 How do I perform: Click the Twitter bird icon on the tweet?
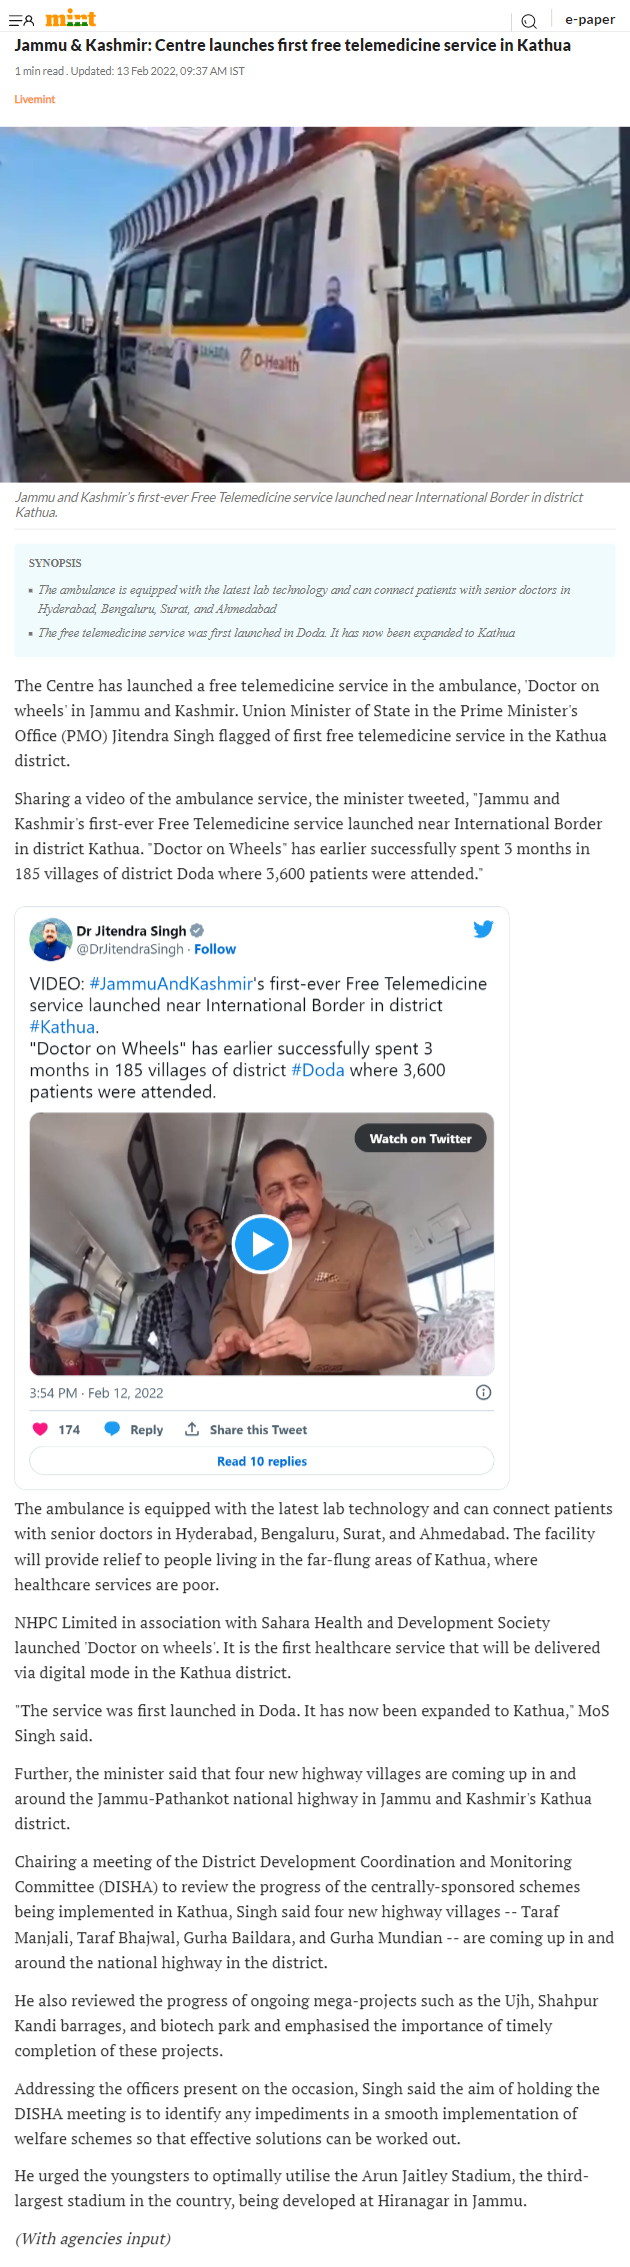(483, 929)
